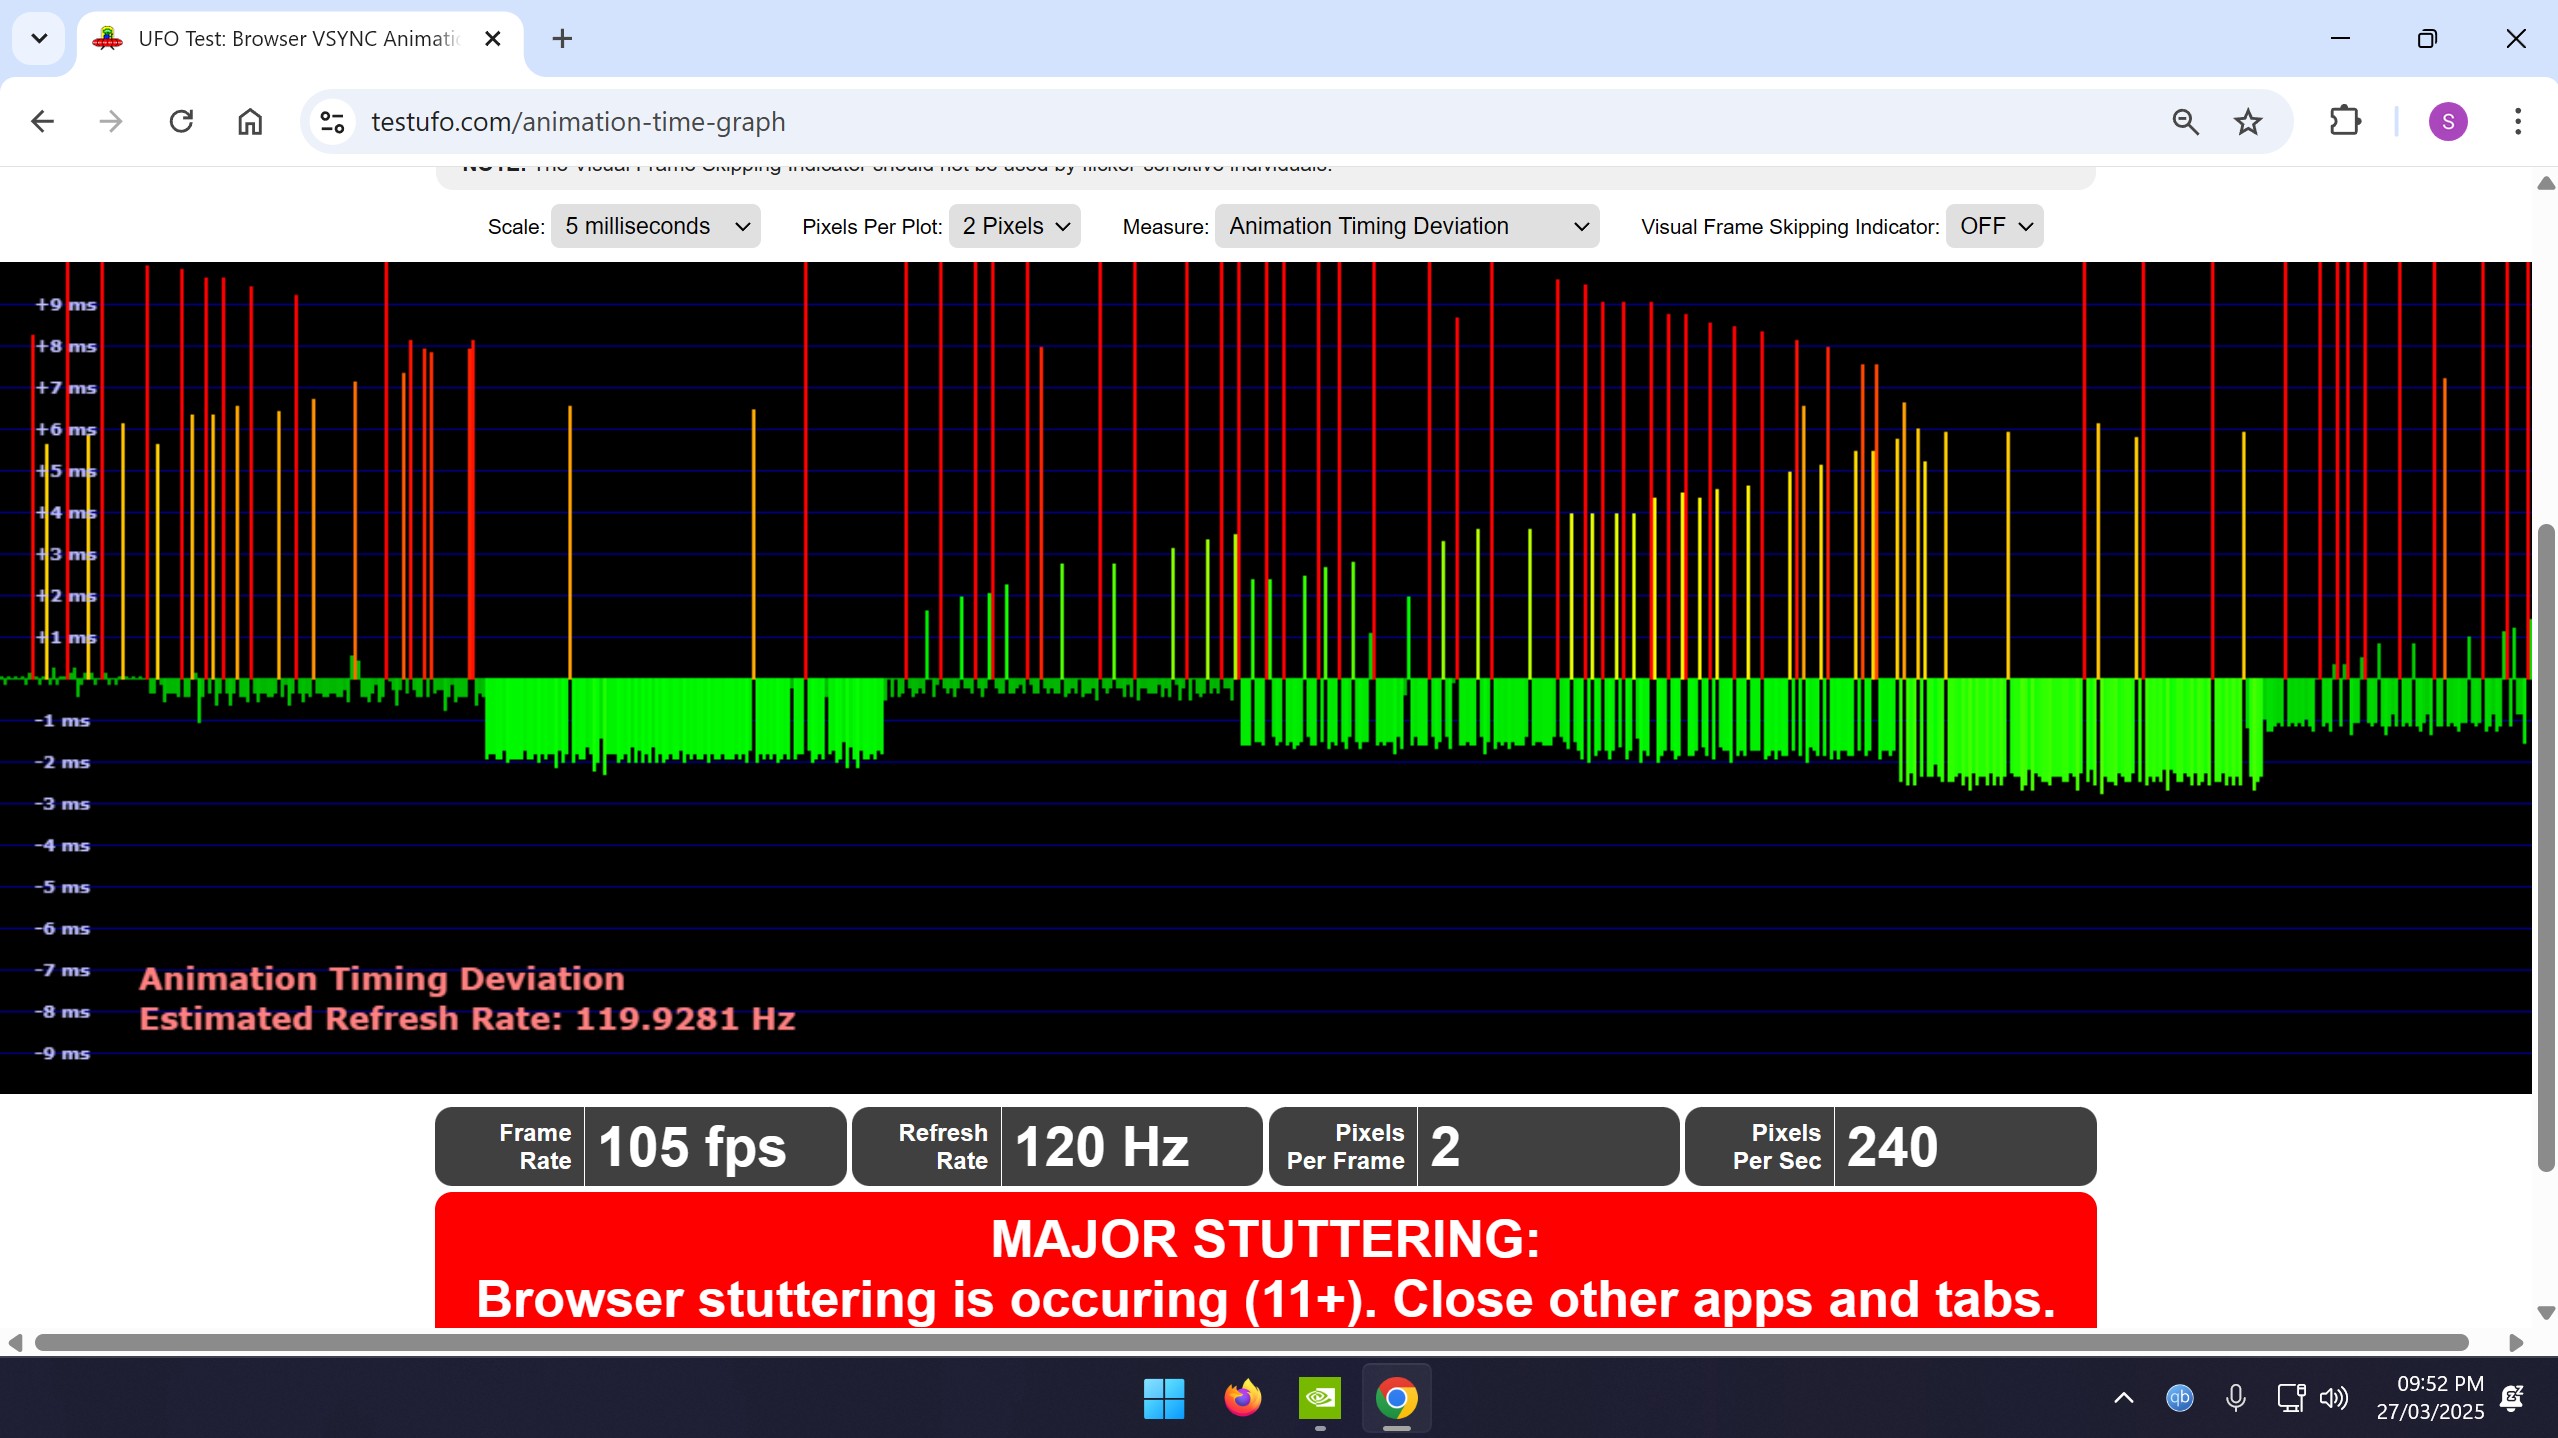Image resolution: width=2558 pixels, height=1438 pixels.
Task: Open the Chrome profile avatar S
Action: (x=2448, y=122)
